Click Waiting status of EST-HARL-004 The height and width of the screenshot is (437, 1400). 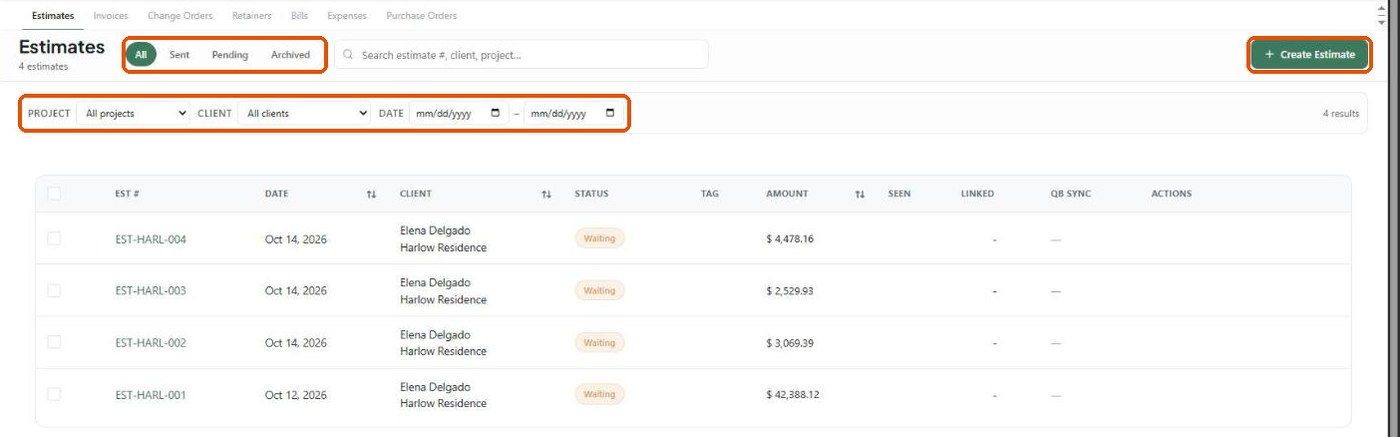pyautogui.click(x=599, y=238)
